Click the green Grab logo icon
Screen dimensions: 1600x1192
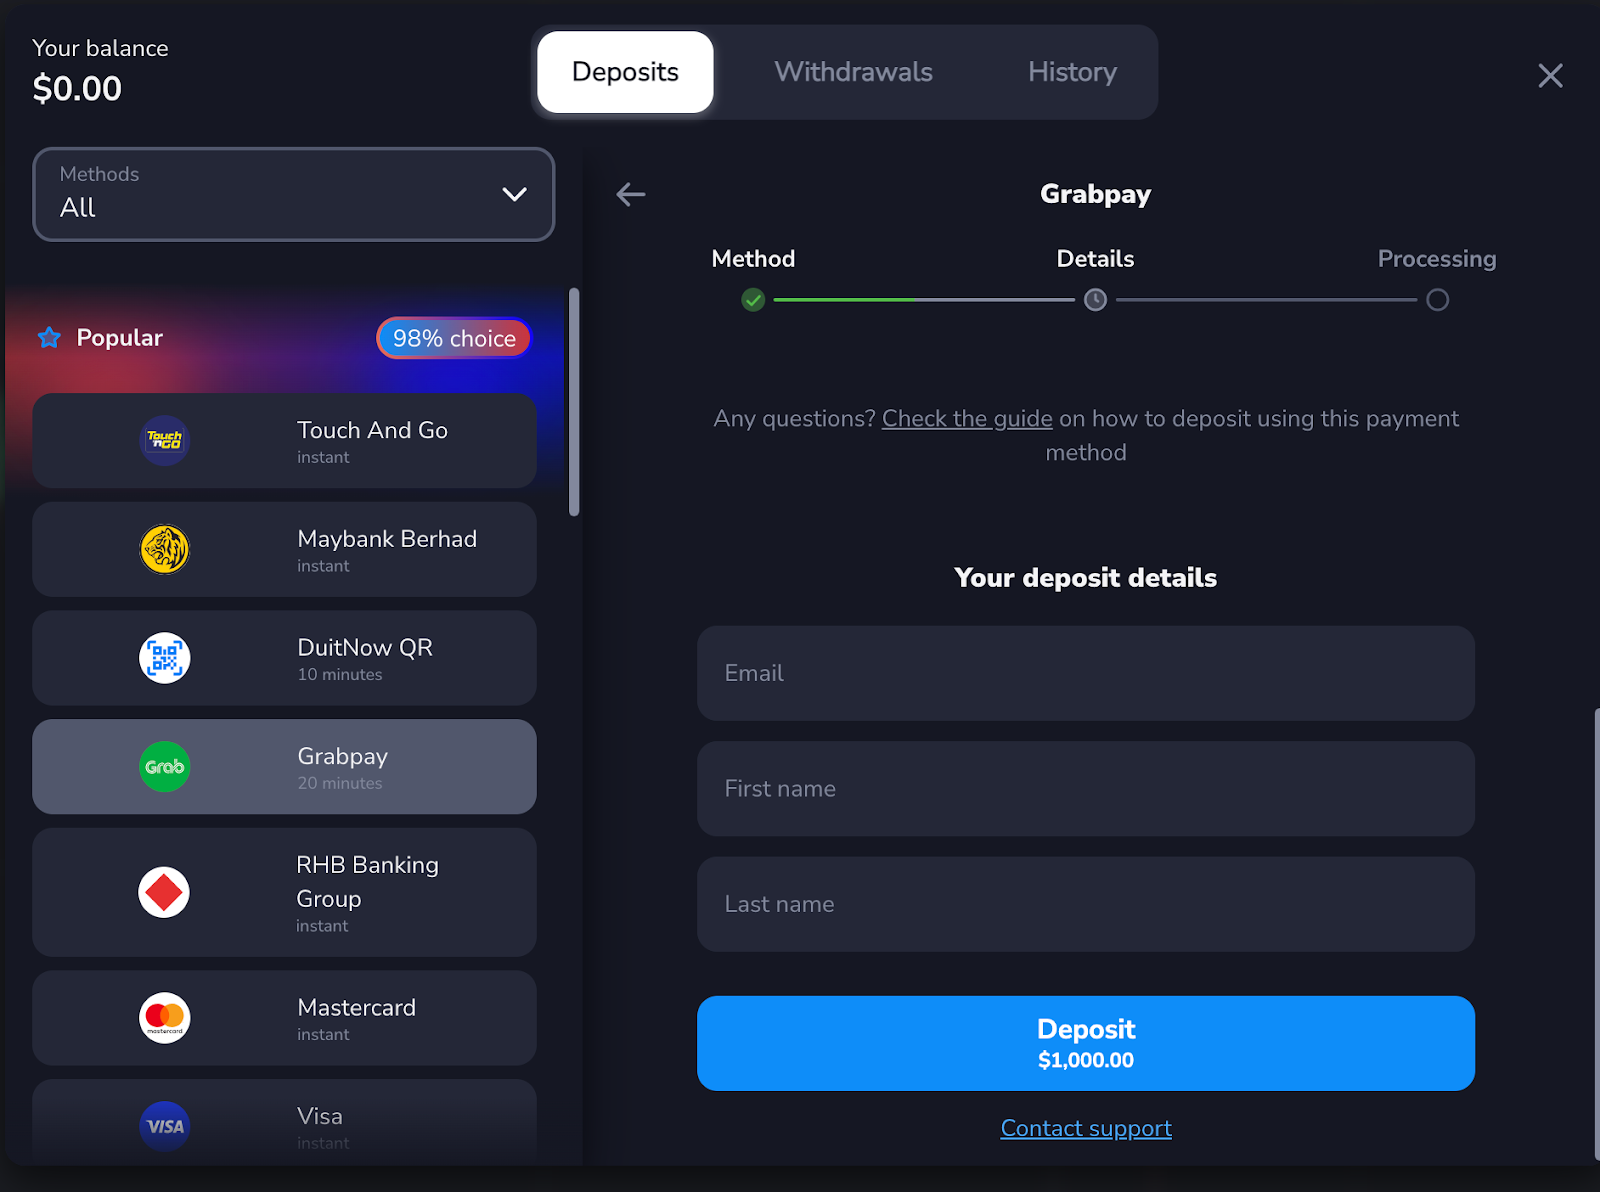[x=164, y=767]
